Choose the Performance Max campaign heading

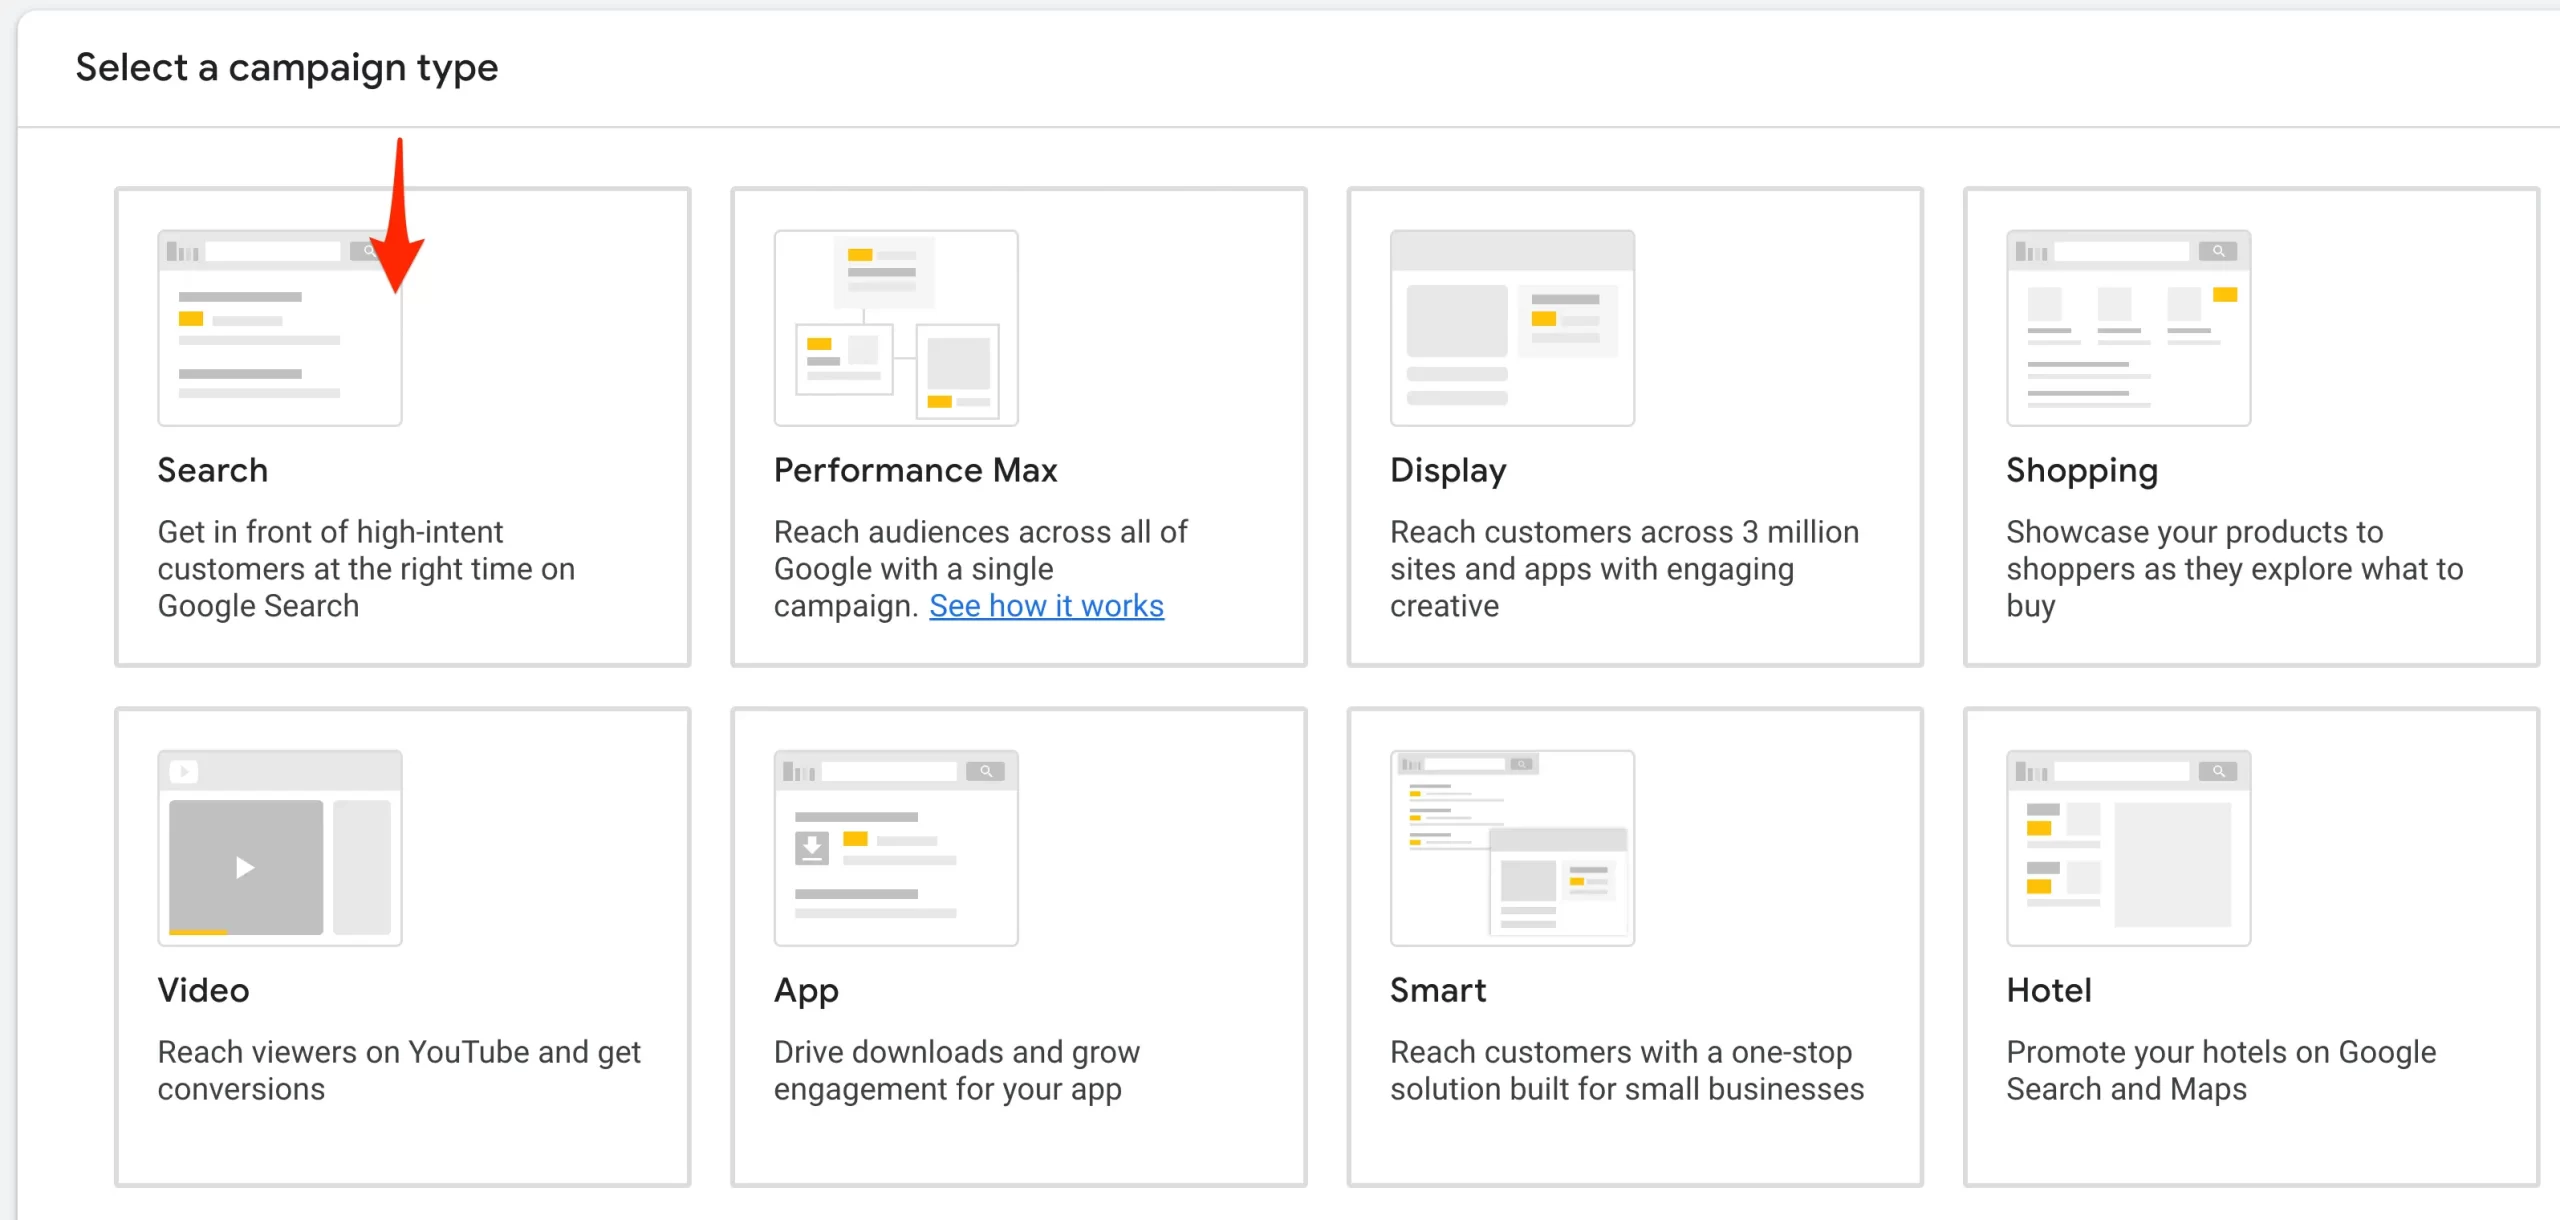click(x=915, y=470)
